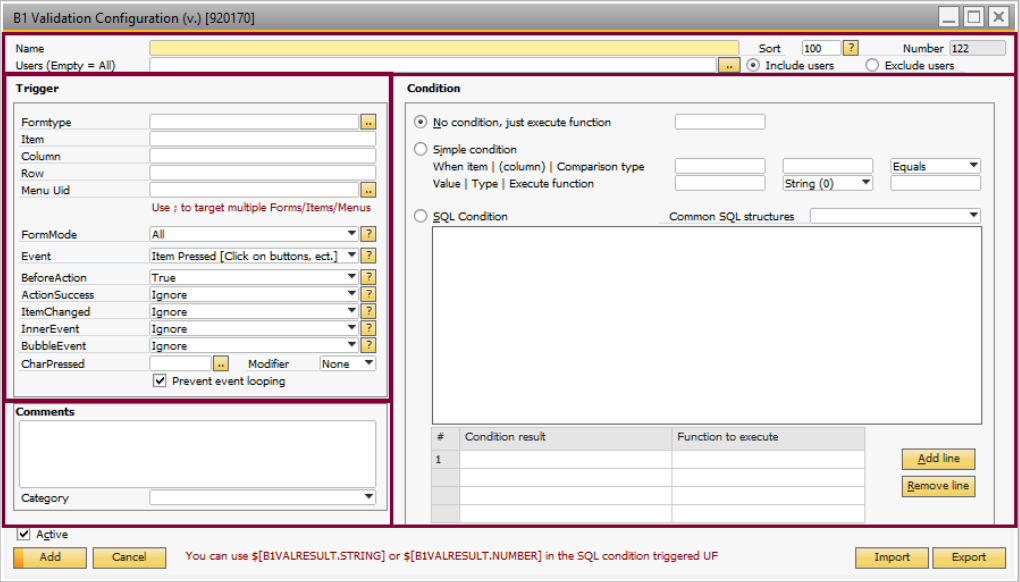
Task: Click the Menu Uid input field
Action: [x=254, y=191]
